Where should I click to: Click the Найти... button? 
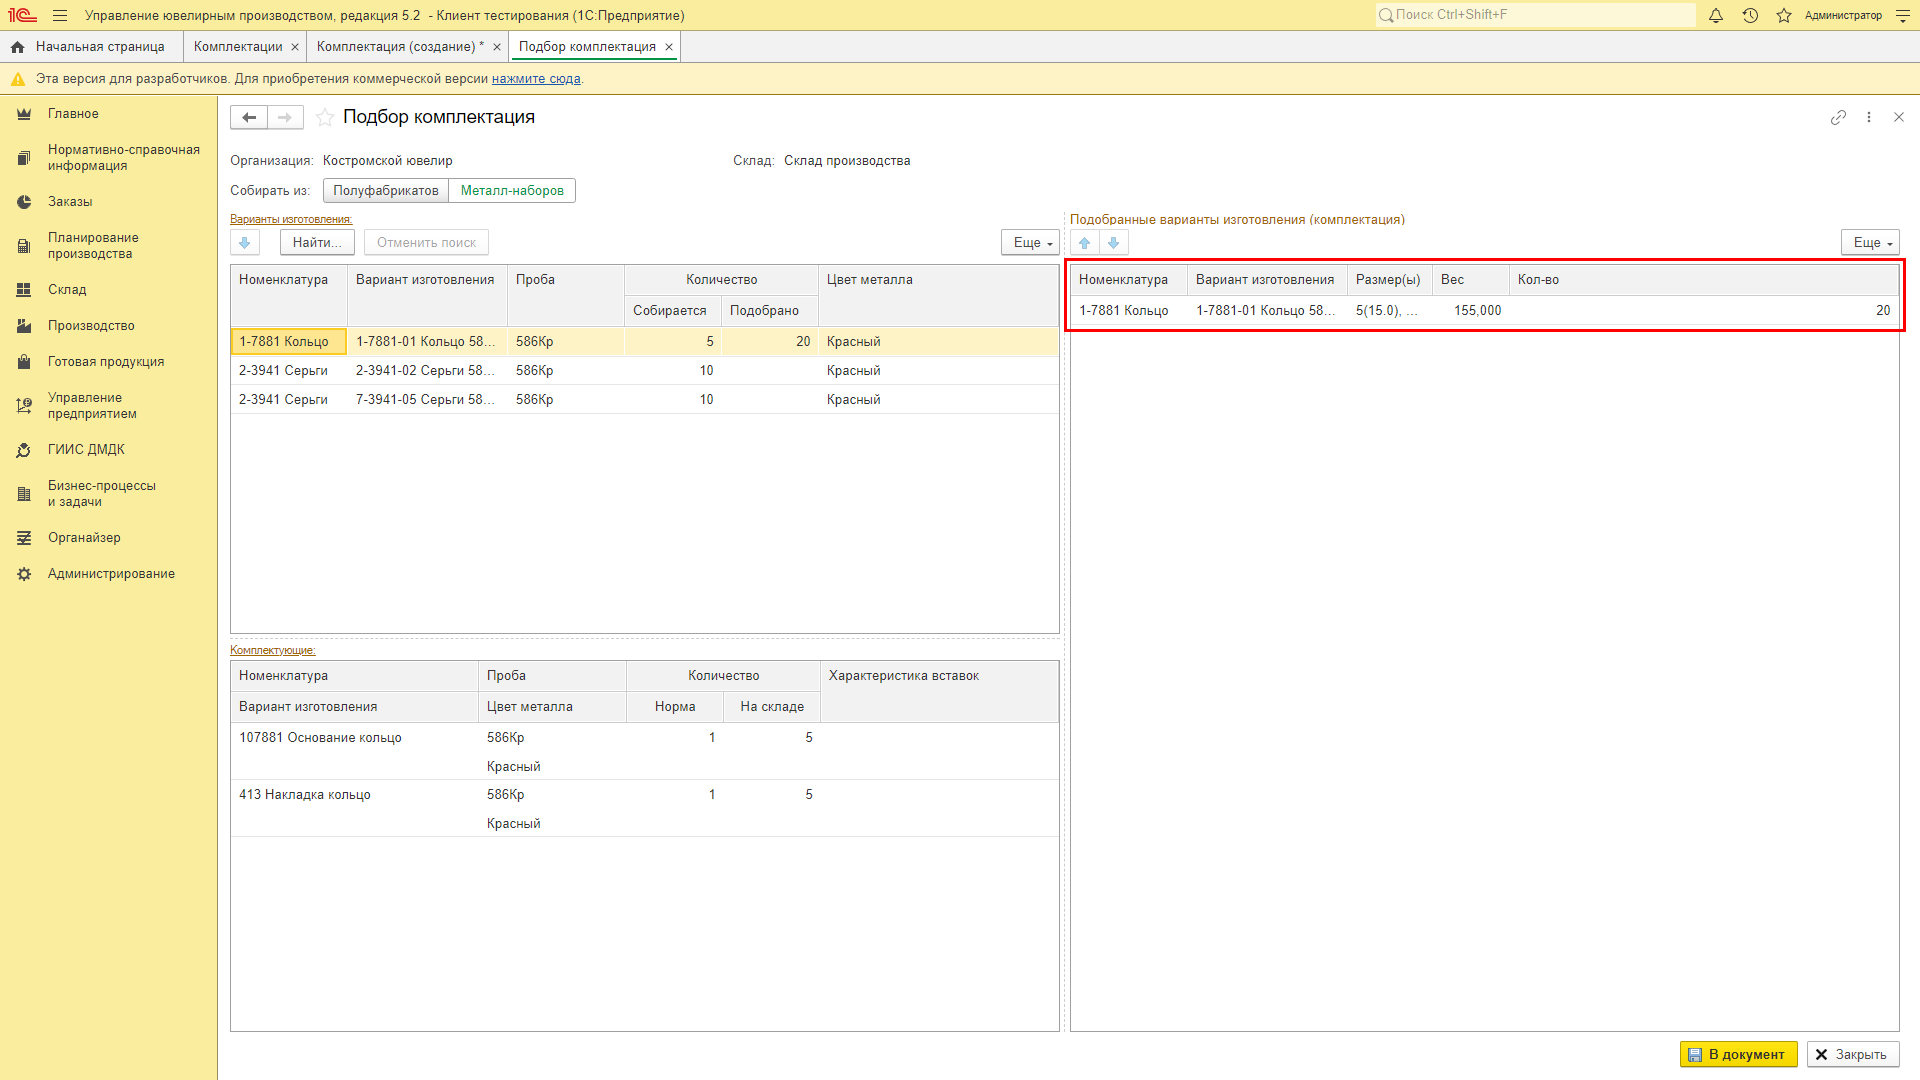coord(317,242)
